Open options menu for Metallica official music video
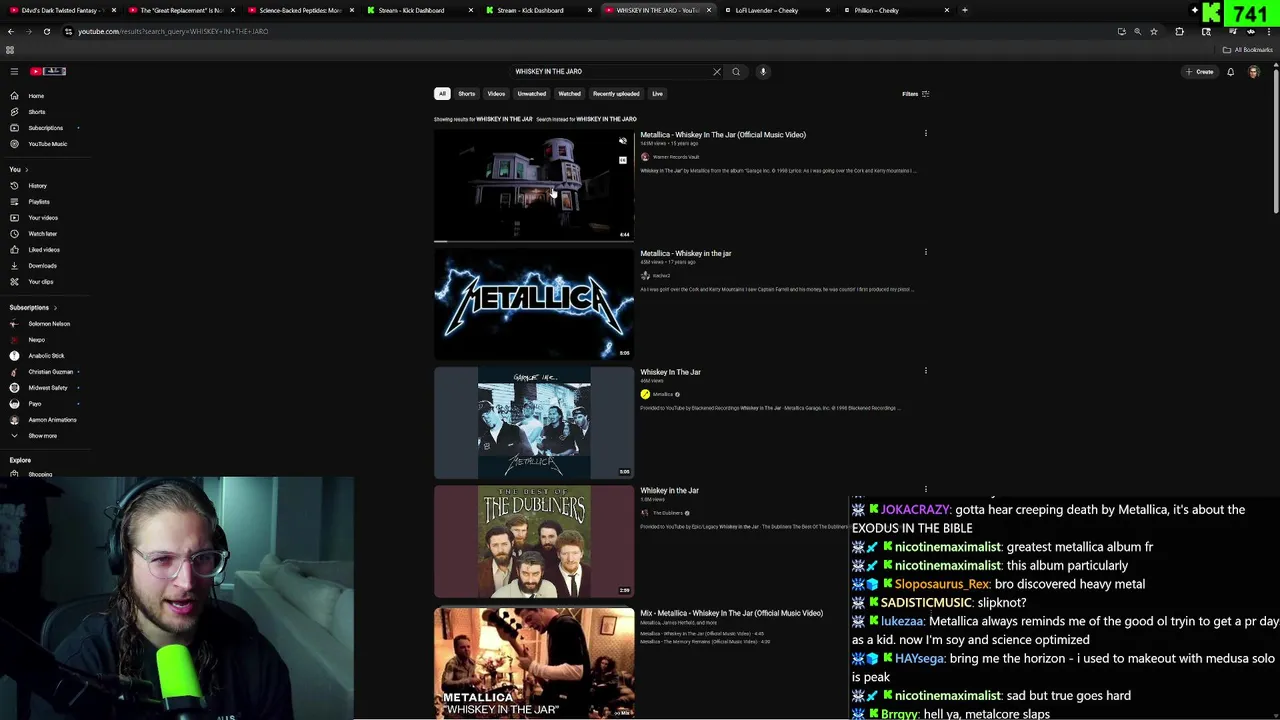 (926, 133)
